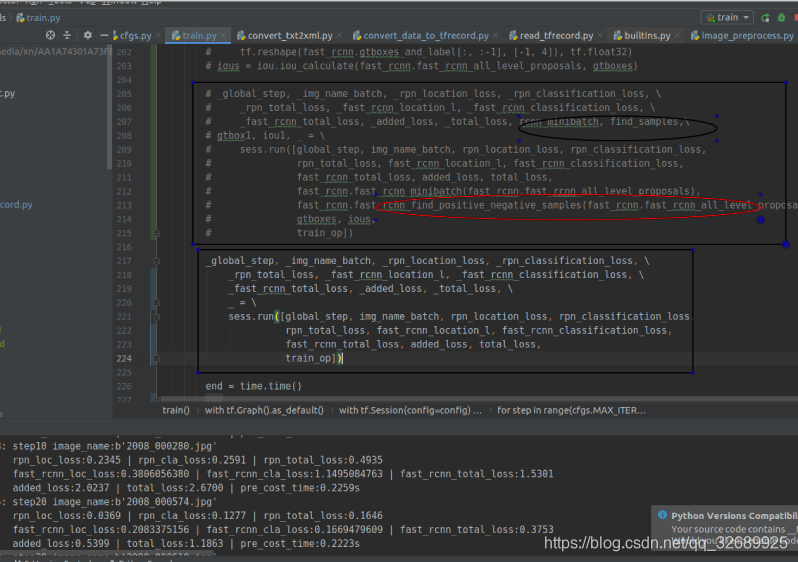Click console text 'pre_cost_time:0.2223s'
Viewport: 798px width, 562px height.
coord(300,544)
